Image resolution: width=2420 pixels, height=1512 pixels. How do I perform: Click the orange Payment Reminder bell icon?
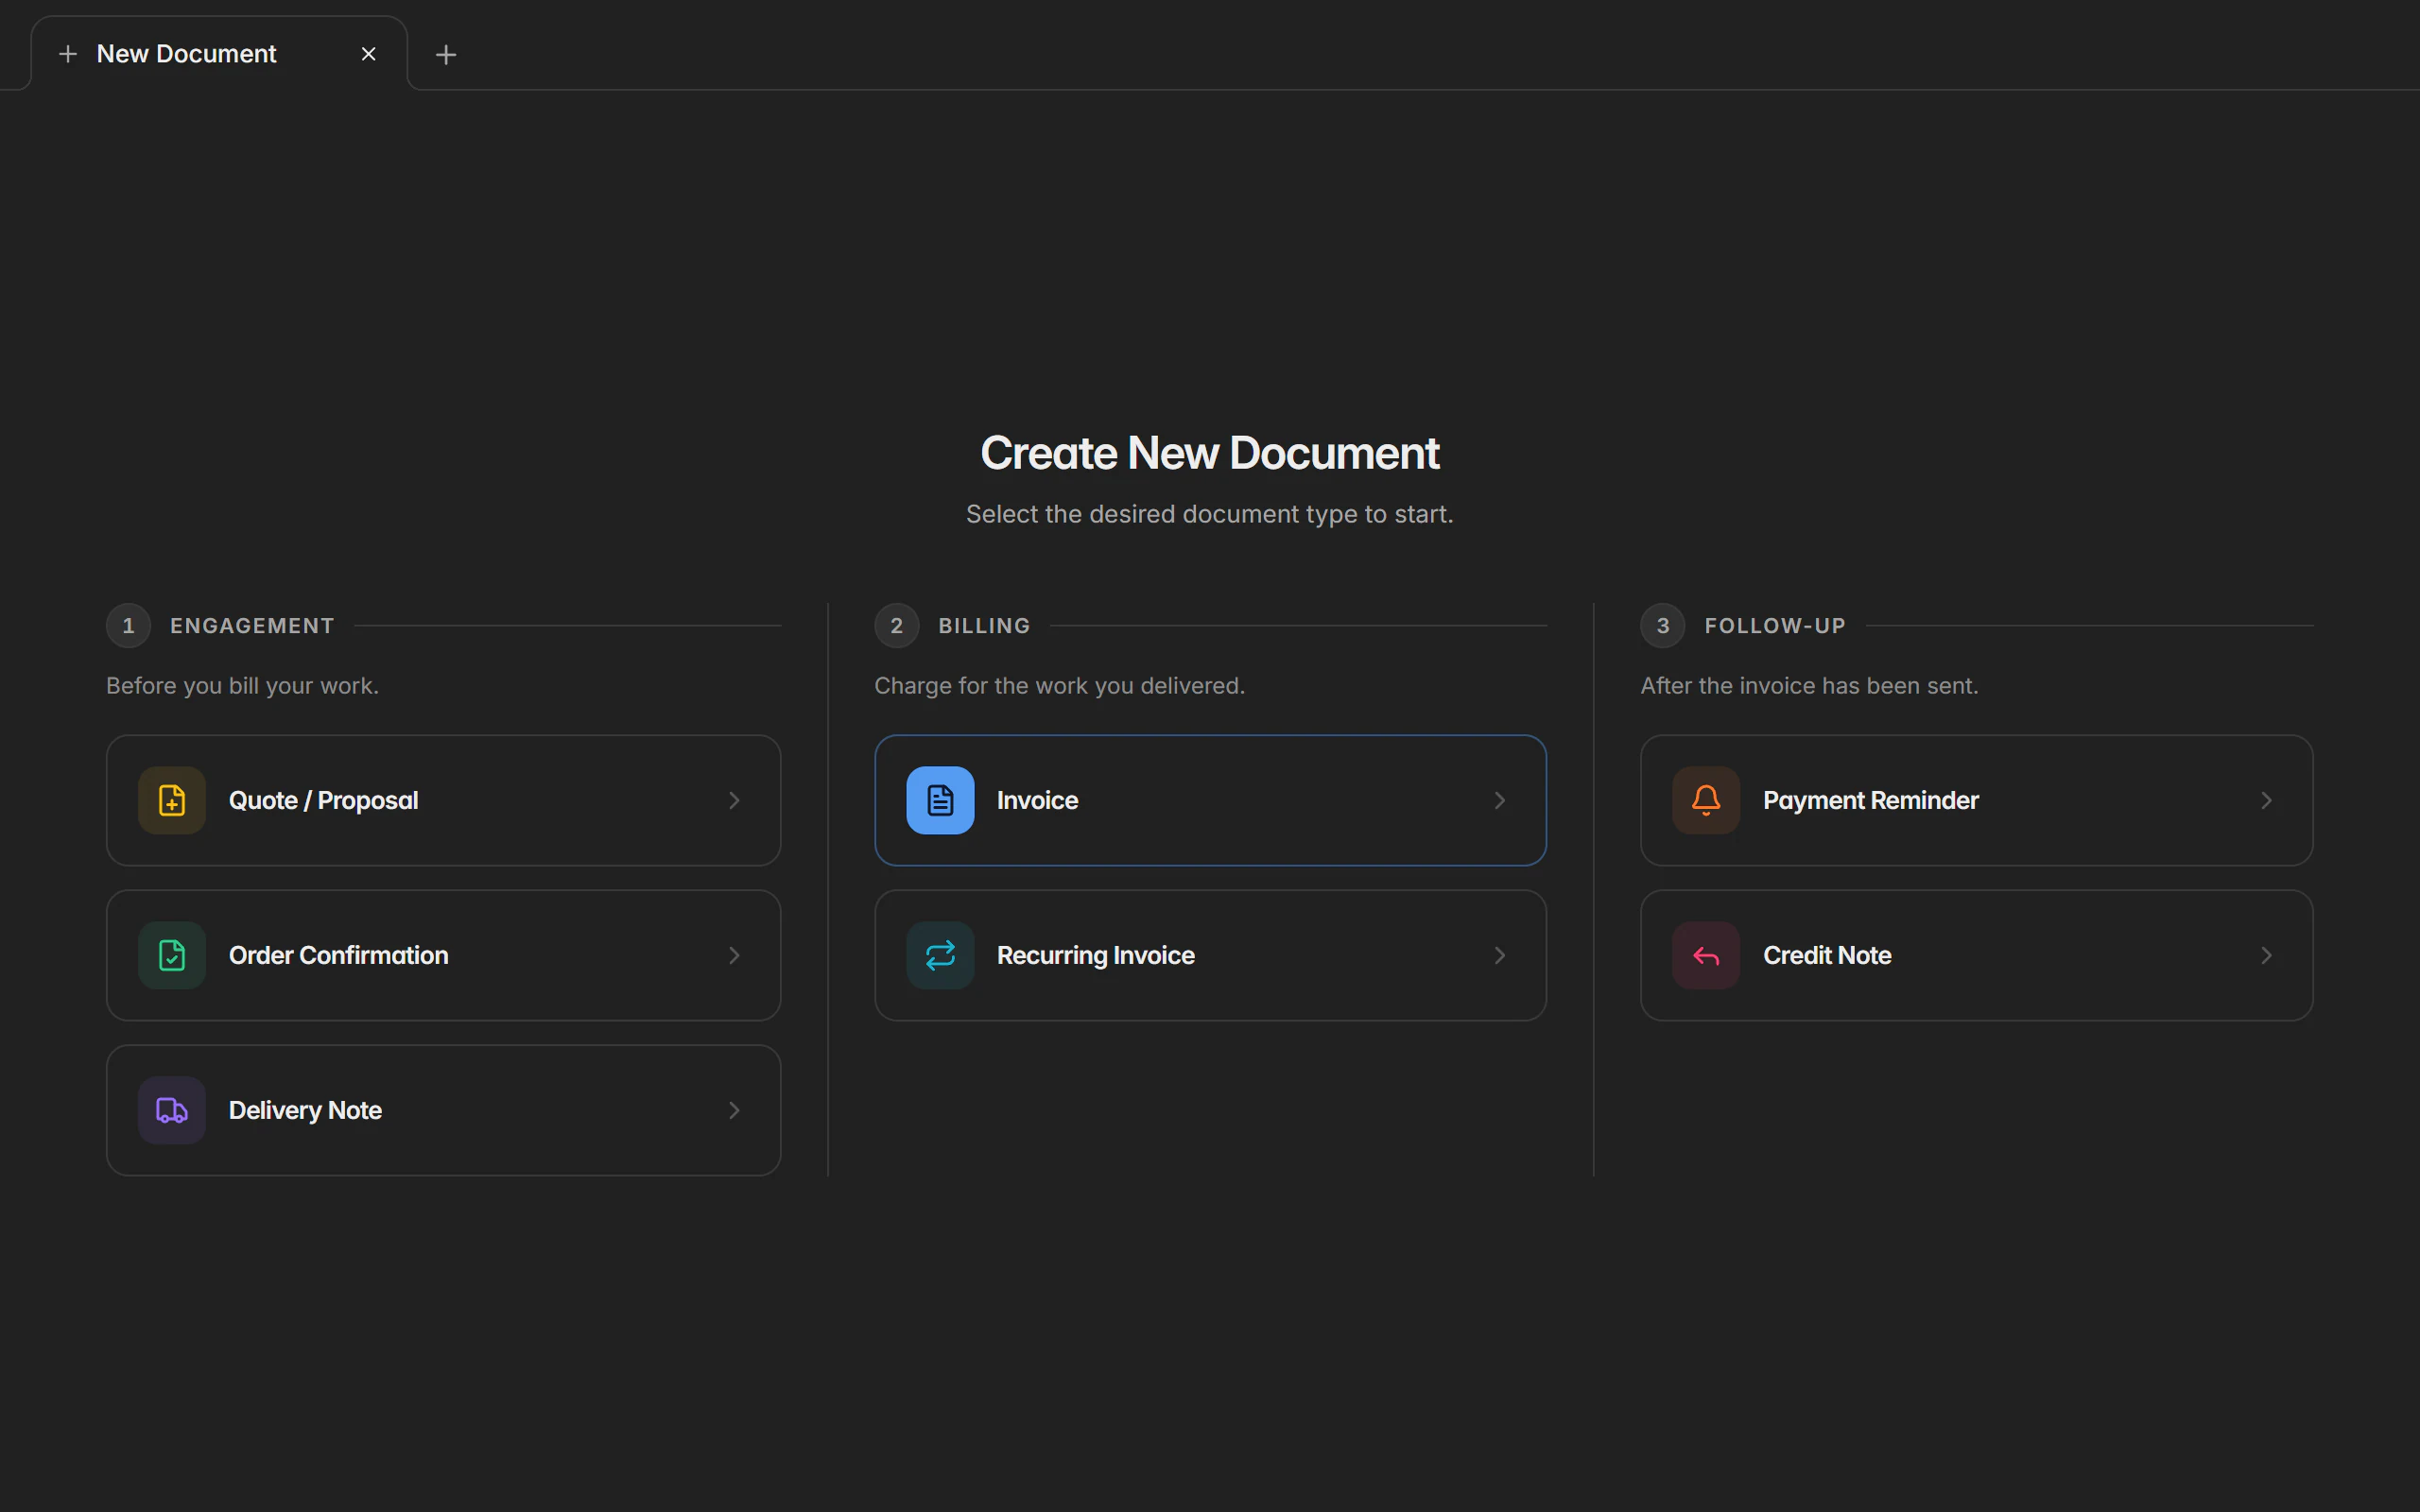pos(1706,800)
